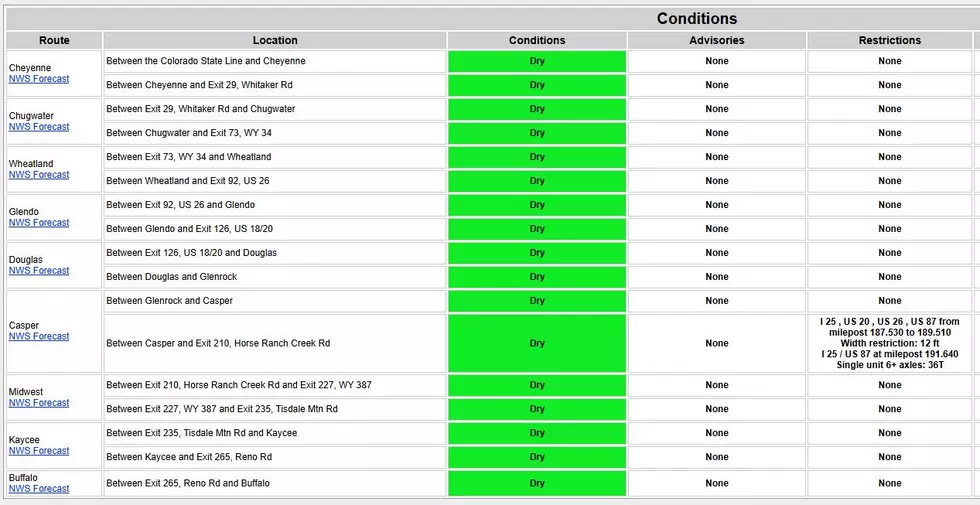Click the Location column header

click(275, 41)
